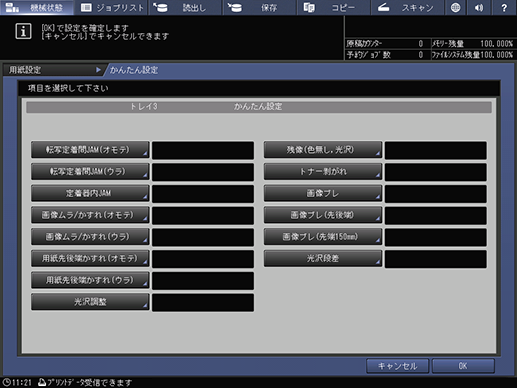Click the clock icon in status bar
The width and height of the screenshot is (517, 388).
(x=7, y=382)
